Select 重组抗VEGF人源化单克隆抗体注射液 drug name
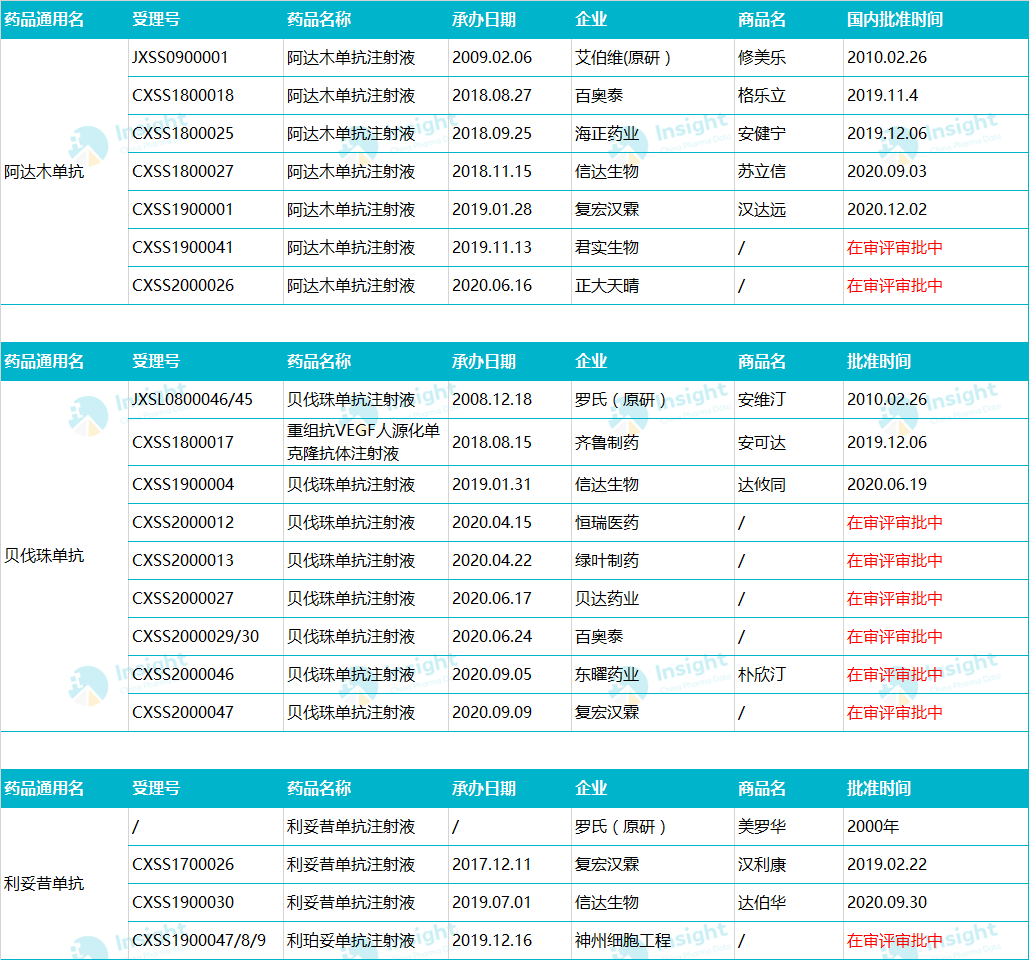This screenshot has width=1029, height=960. pyautogui.click(x=364, y=442)
